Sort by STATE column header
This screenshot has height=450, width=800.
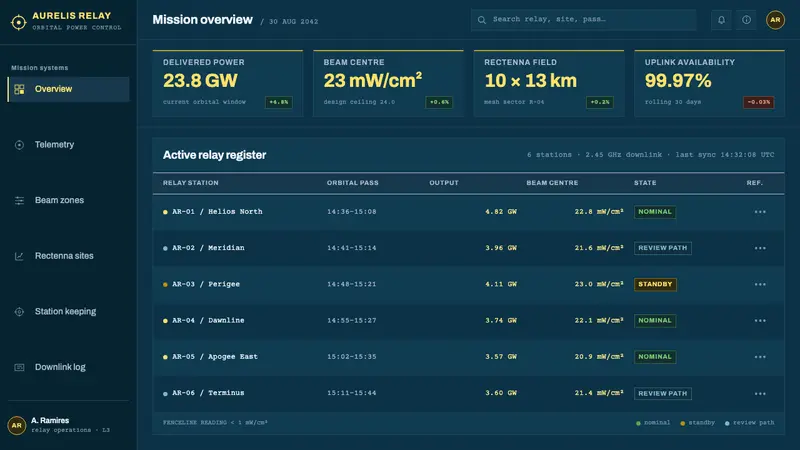645,183
